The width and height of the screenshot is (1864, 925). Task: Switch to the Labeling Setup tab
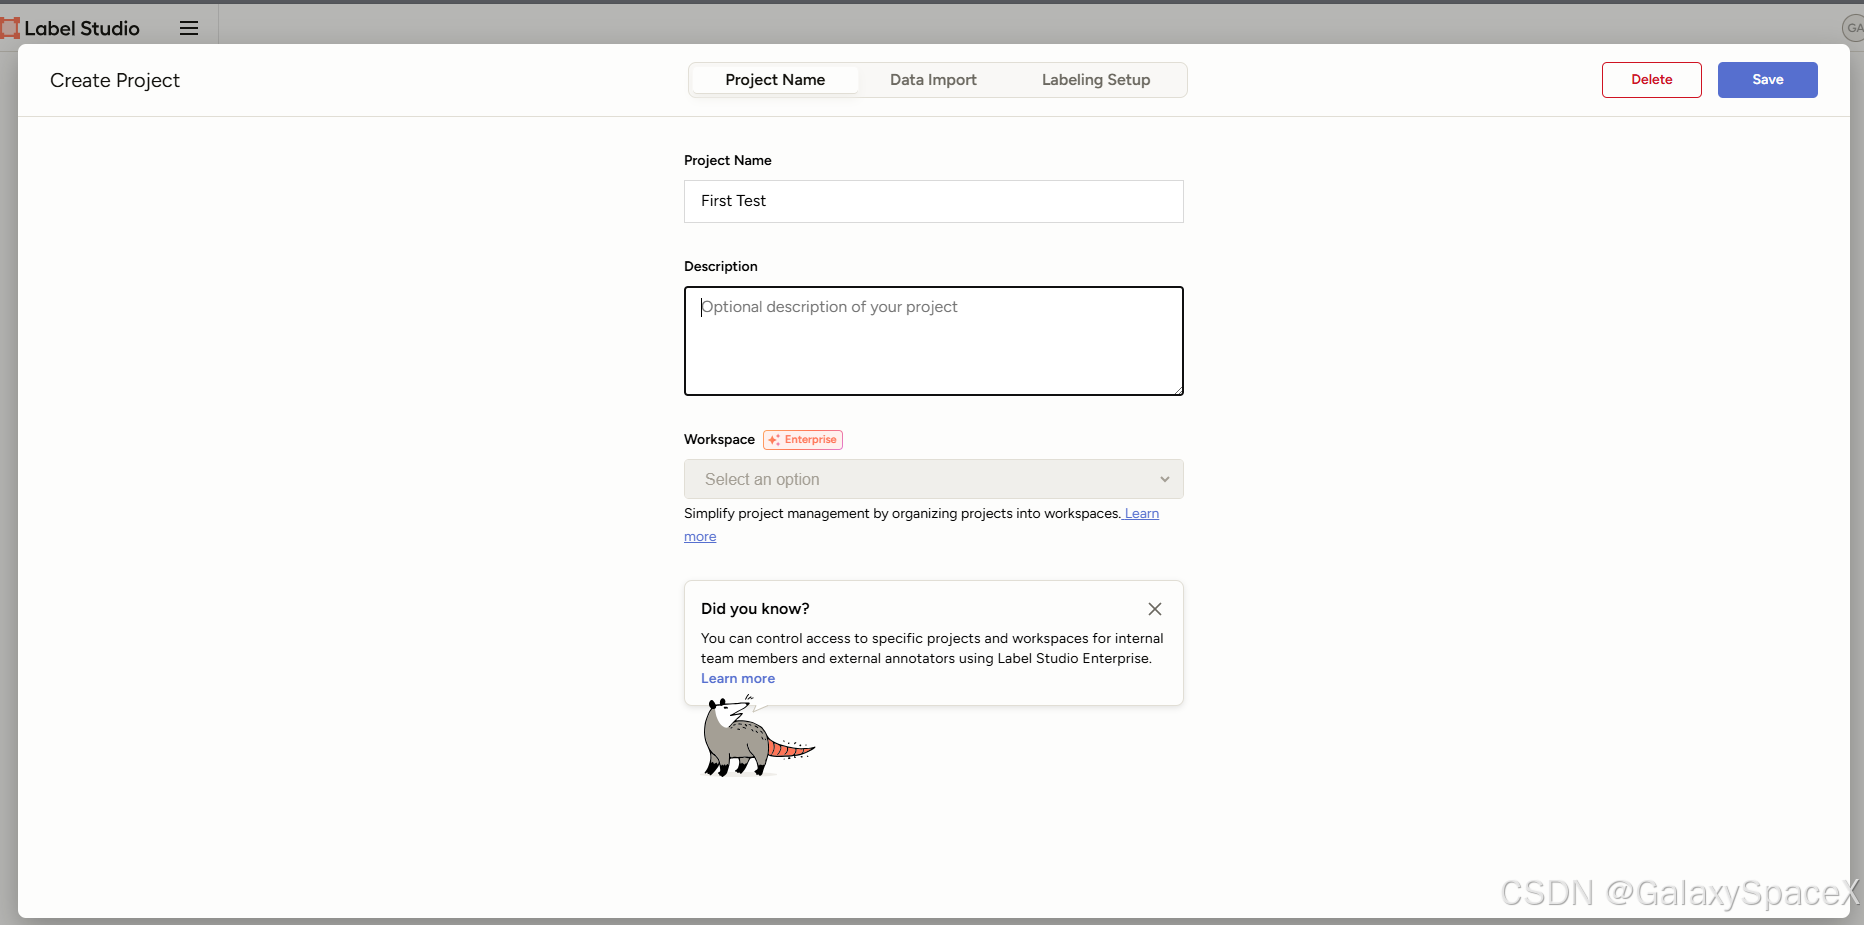[1096, 80]
